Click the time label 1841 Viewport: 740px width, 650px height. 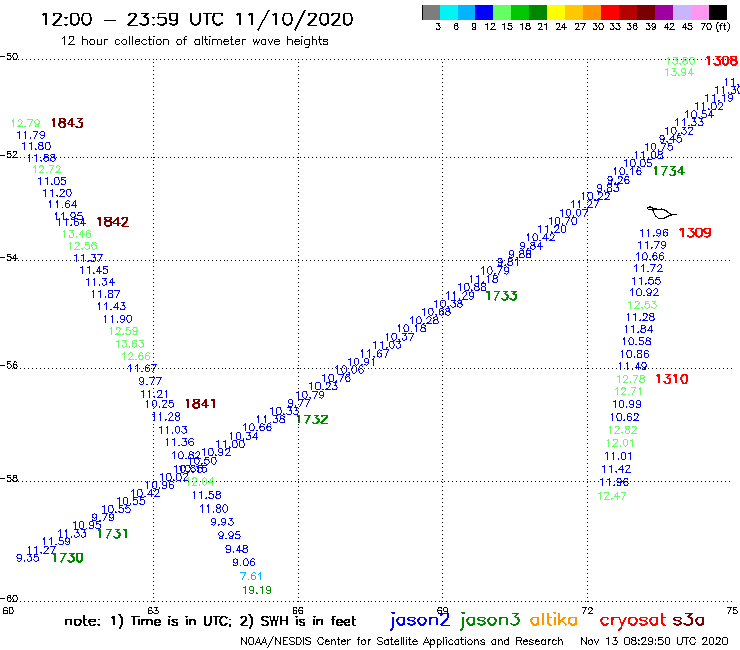click(200, 404)
